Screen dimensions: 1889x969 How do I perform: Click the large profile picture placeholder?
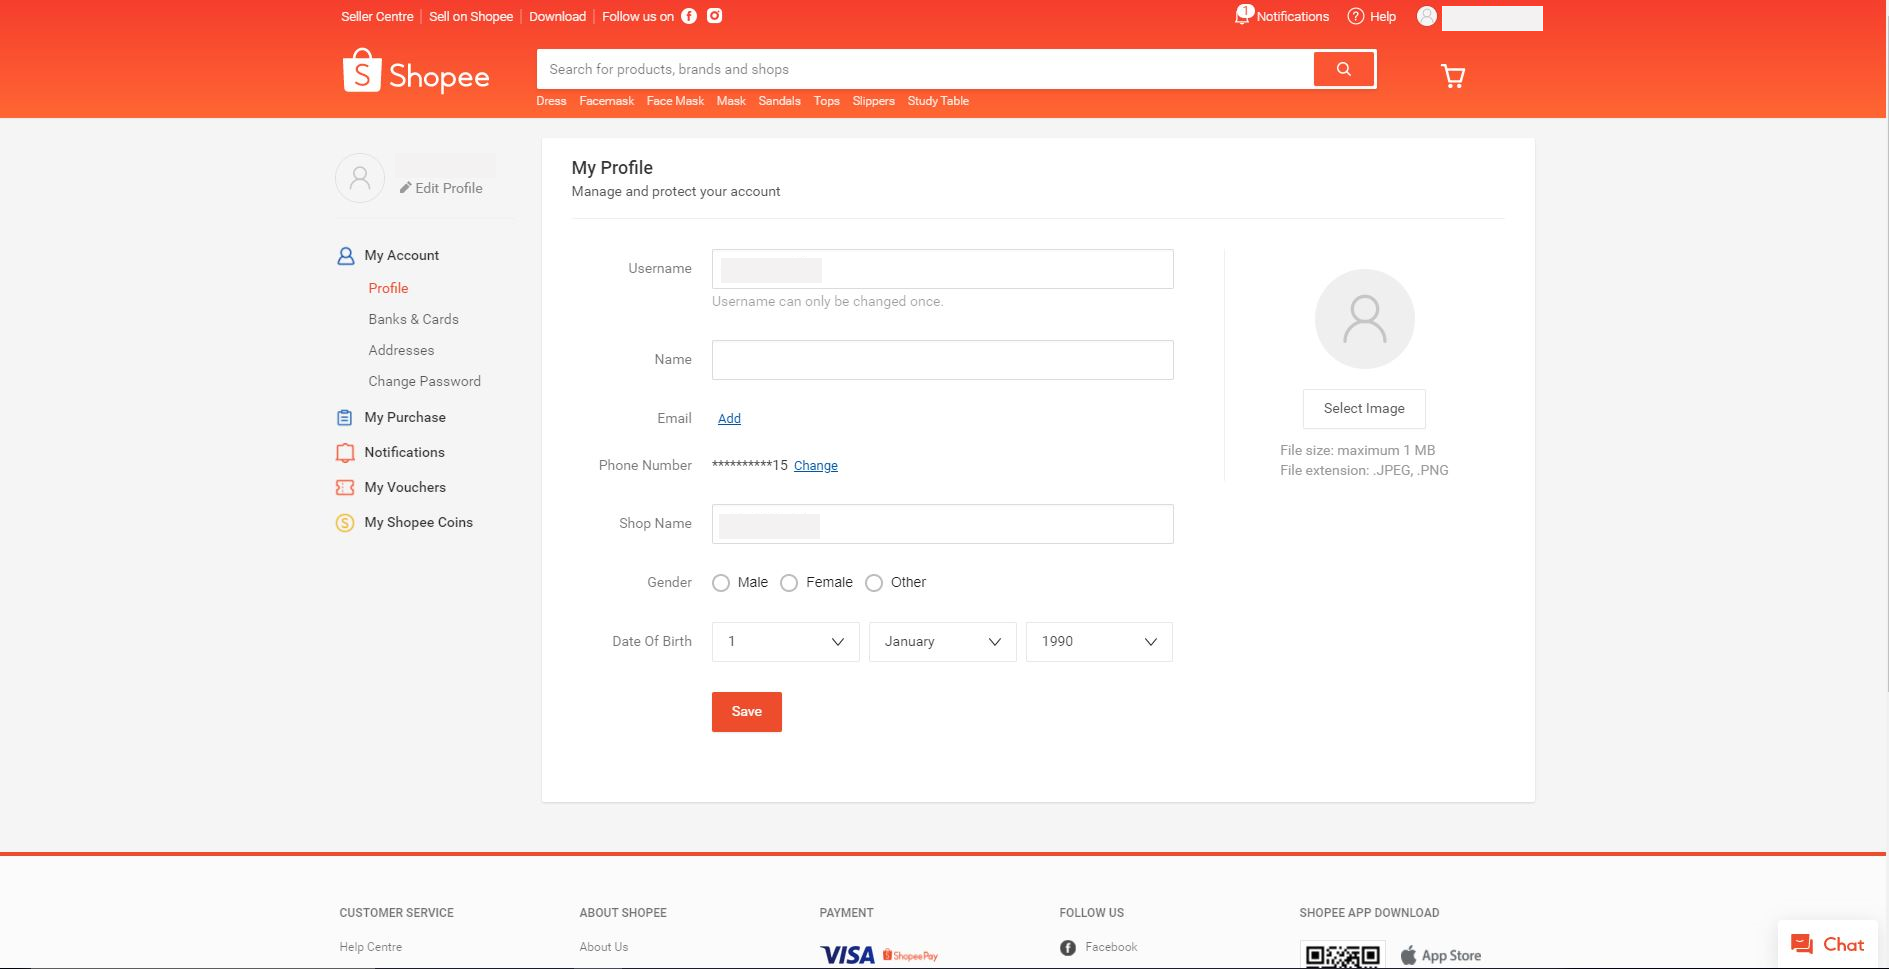[1364, 319]
